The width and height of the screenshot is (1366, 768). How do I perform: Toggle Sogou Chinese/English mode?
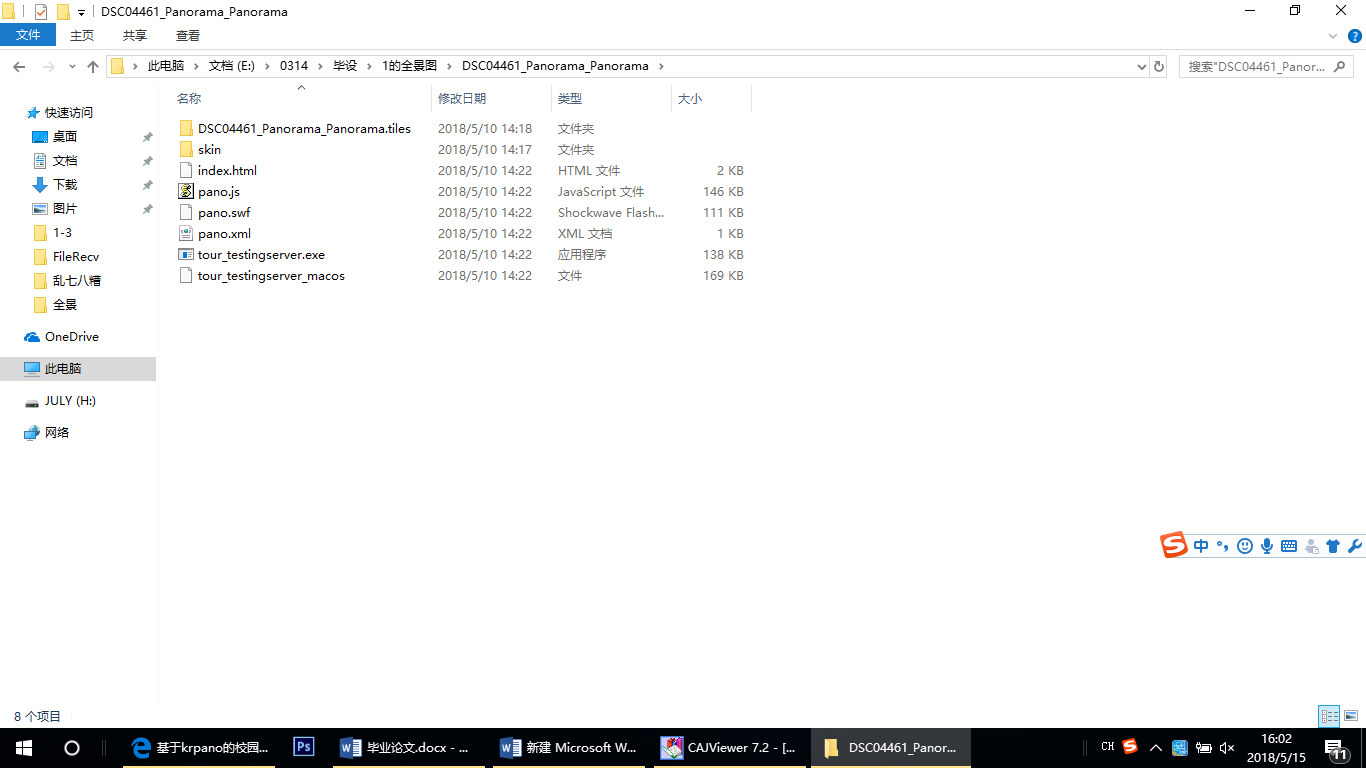pyautogui.click(x=1201, y=546)
